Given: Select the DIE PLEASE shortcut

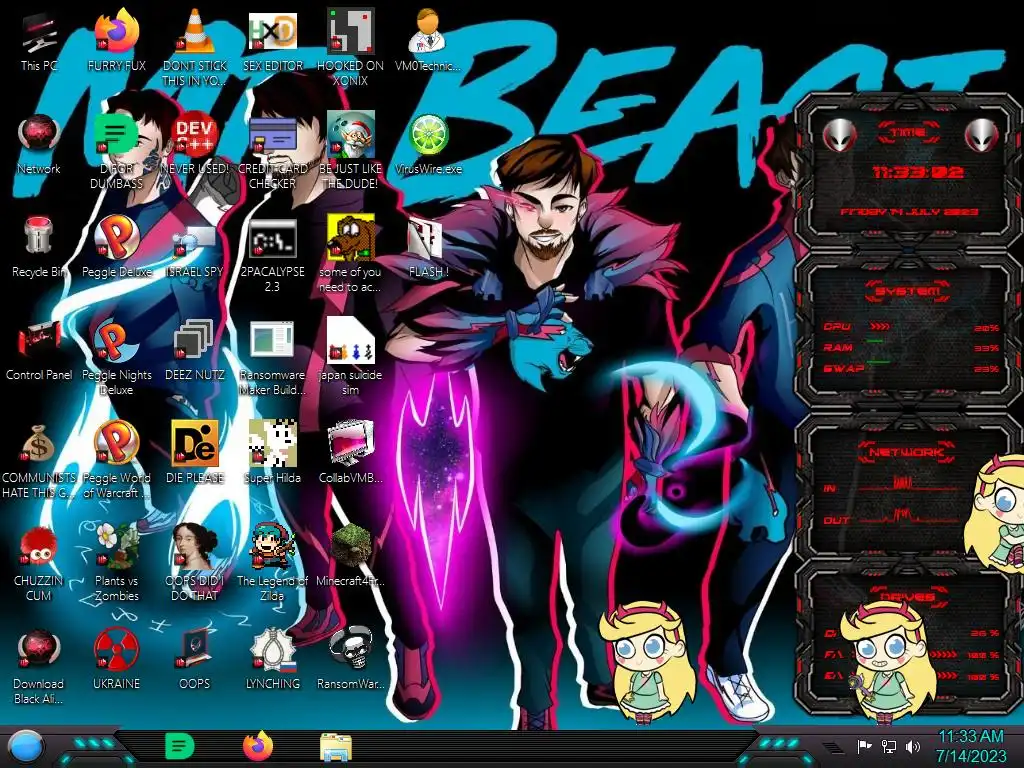Looking at the screenshot, I should coord(194,452).
